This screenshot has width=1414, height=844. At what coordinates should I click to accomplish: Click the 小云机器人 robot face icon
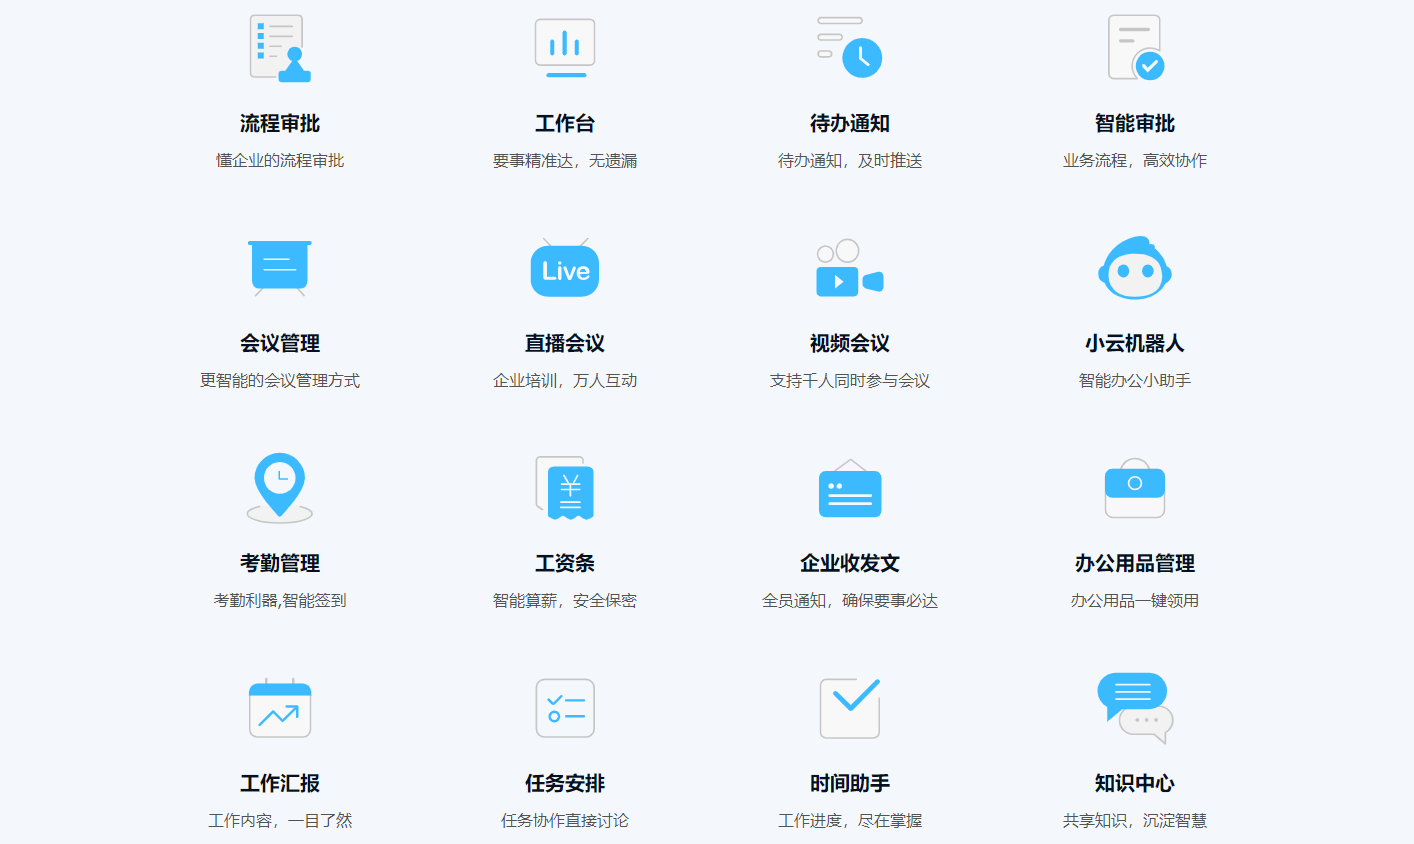tap(1135, 268)
